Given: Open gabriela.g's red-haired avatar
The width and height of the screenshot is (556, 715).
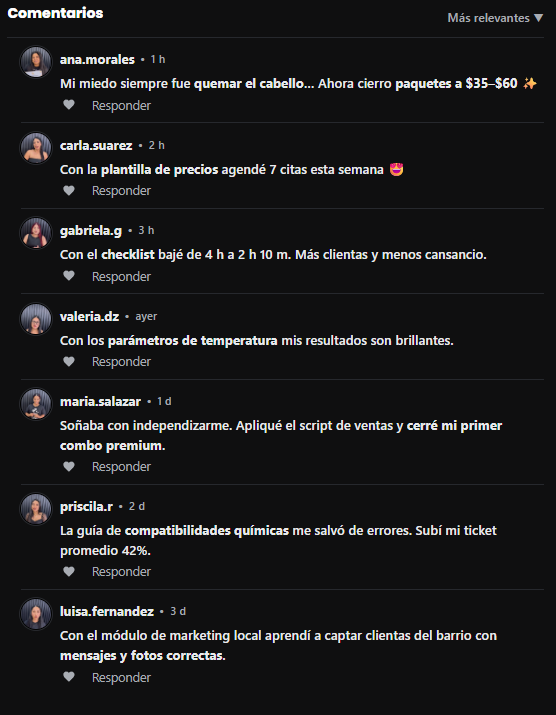Looking at the screenshot, I should 36,233.
